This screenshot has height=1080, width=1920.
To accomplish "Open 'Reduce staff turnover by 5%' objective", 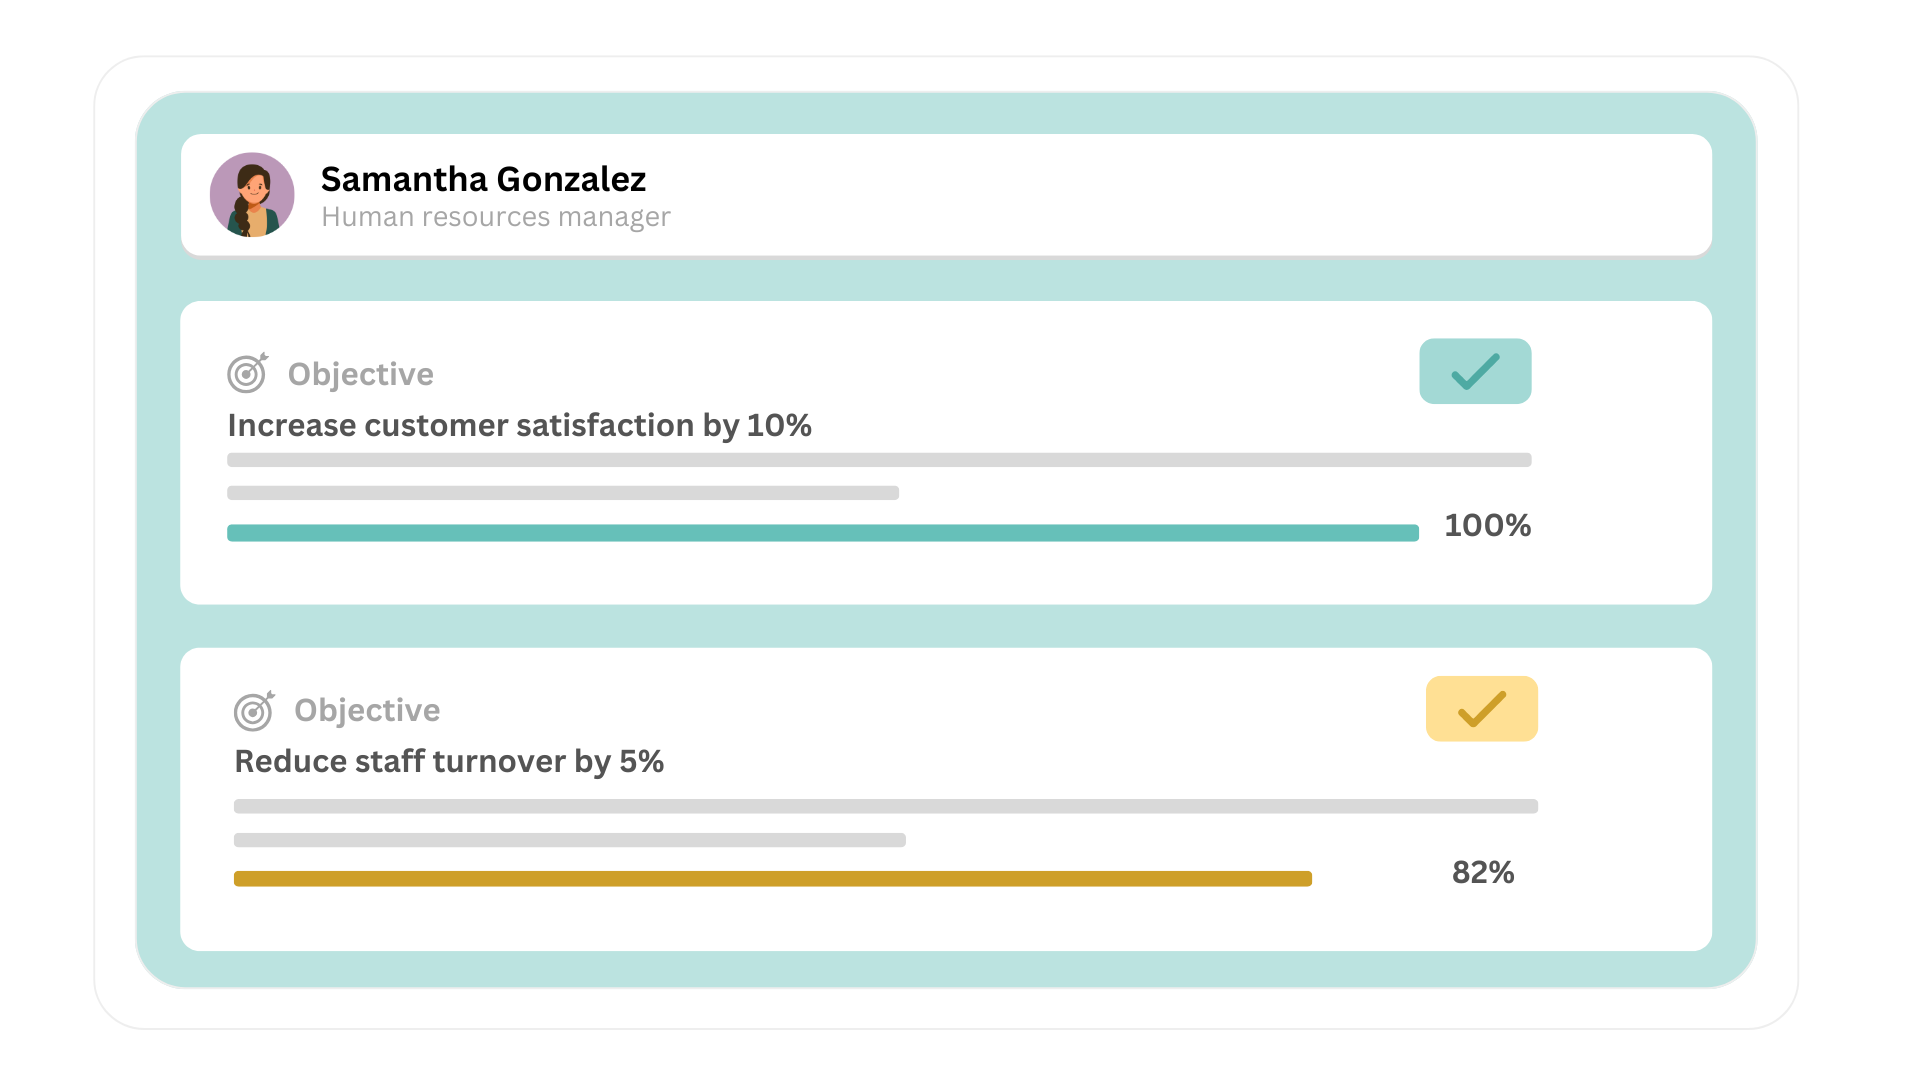I will point(449,761).
